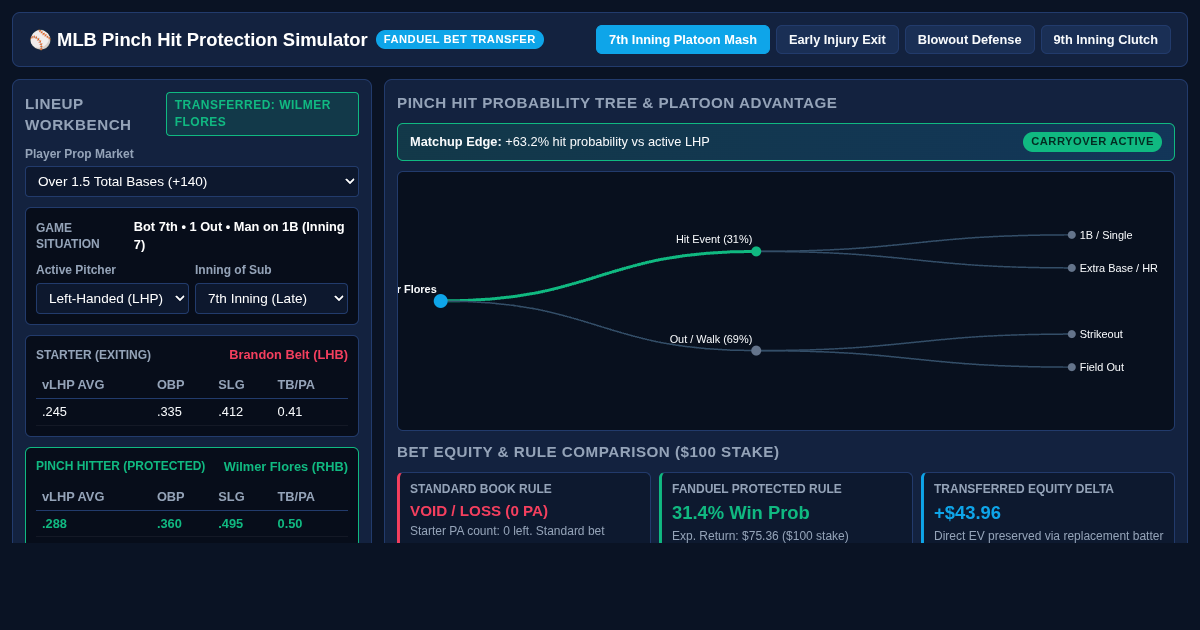
Task: Click the FanDuel Protected Rule card title
Action: pyautogui.click(x=757, y=489)
